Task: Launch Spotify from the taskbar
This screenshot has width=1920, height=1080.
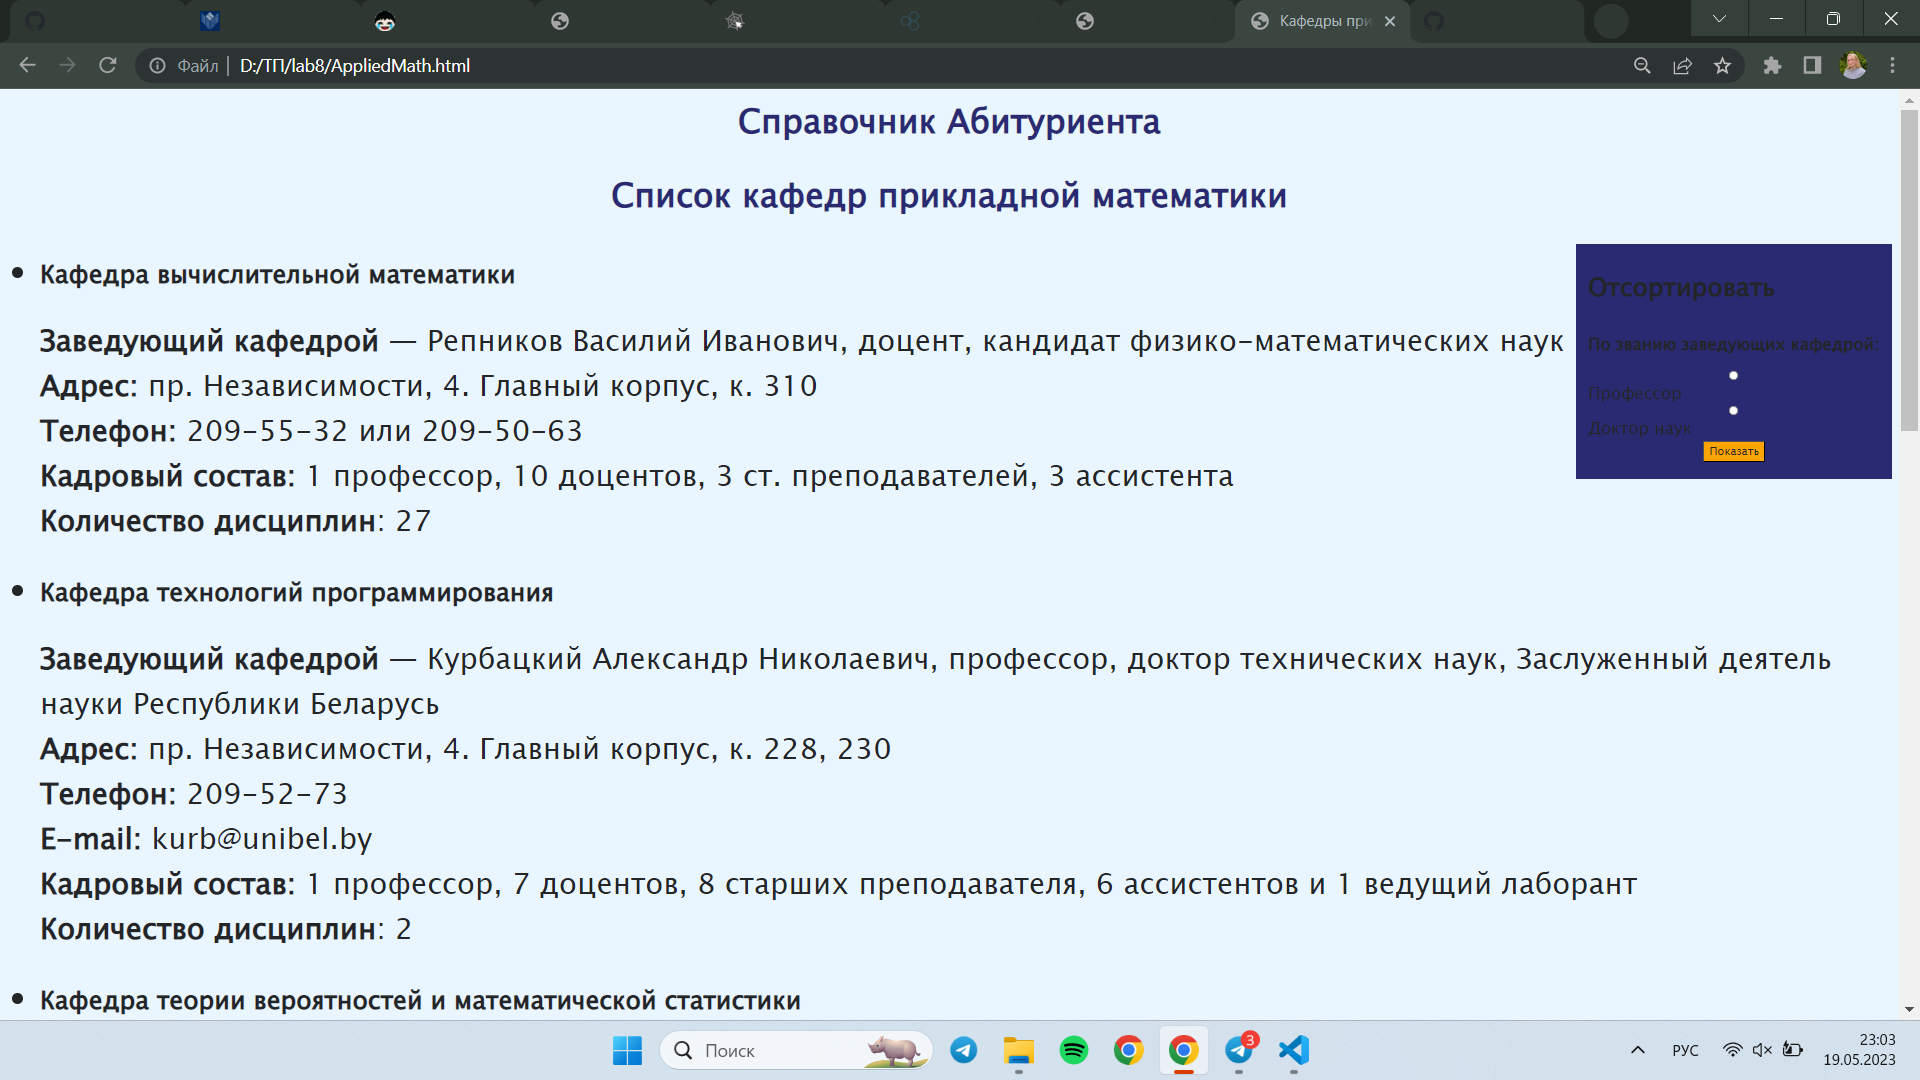Action: pos(1074,1050)
